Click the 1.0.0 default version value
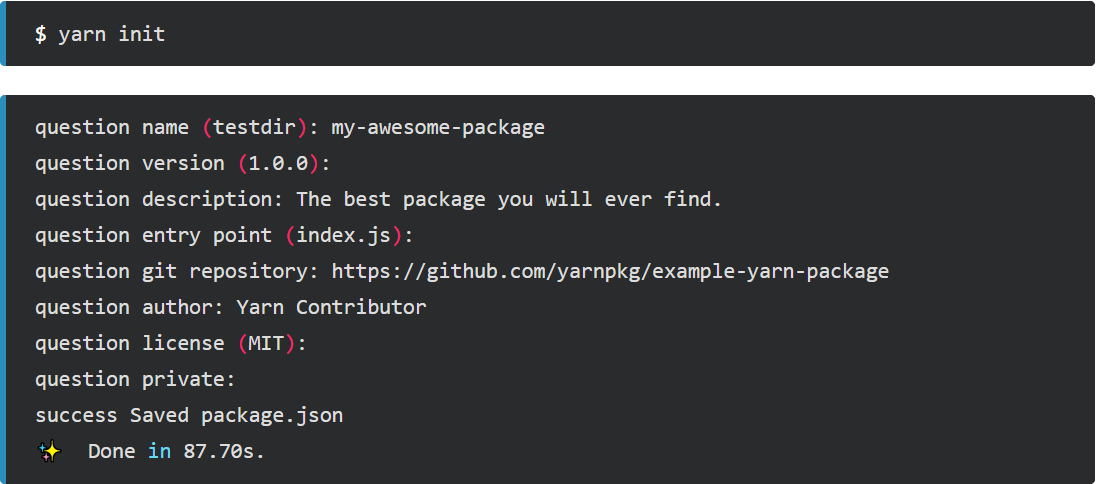Viewport: 1096px width, 484px height. pos(278,164)
